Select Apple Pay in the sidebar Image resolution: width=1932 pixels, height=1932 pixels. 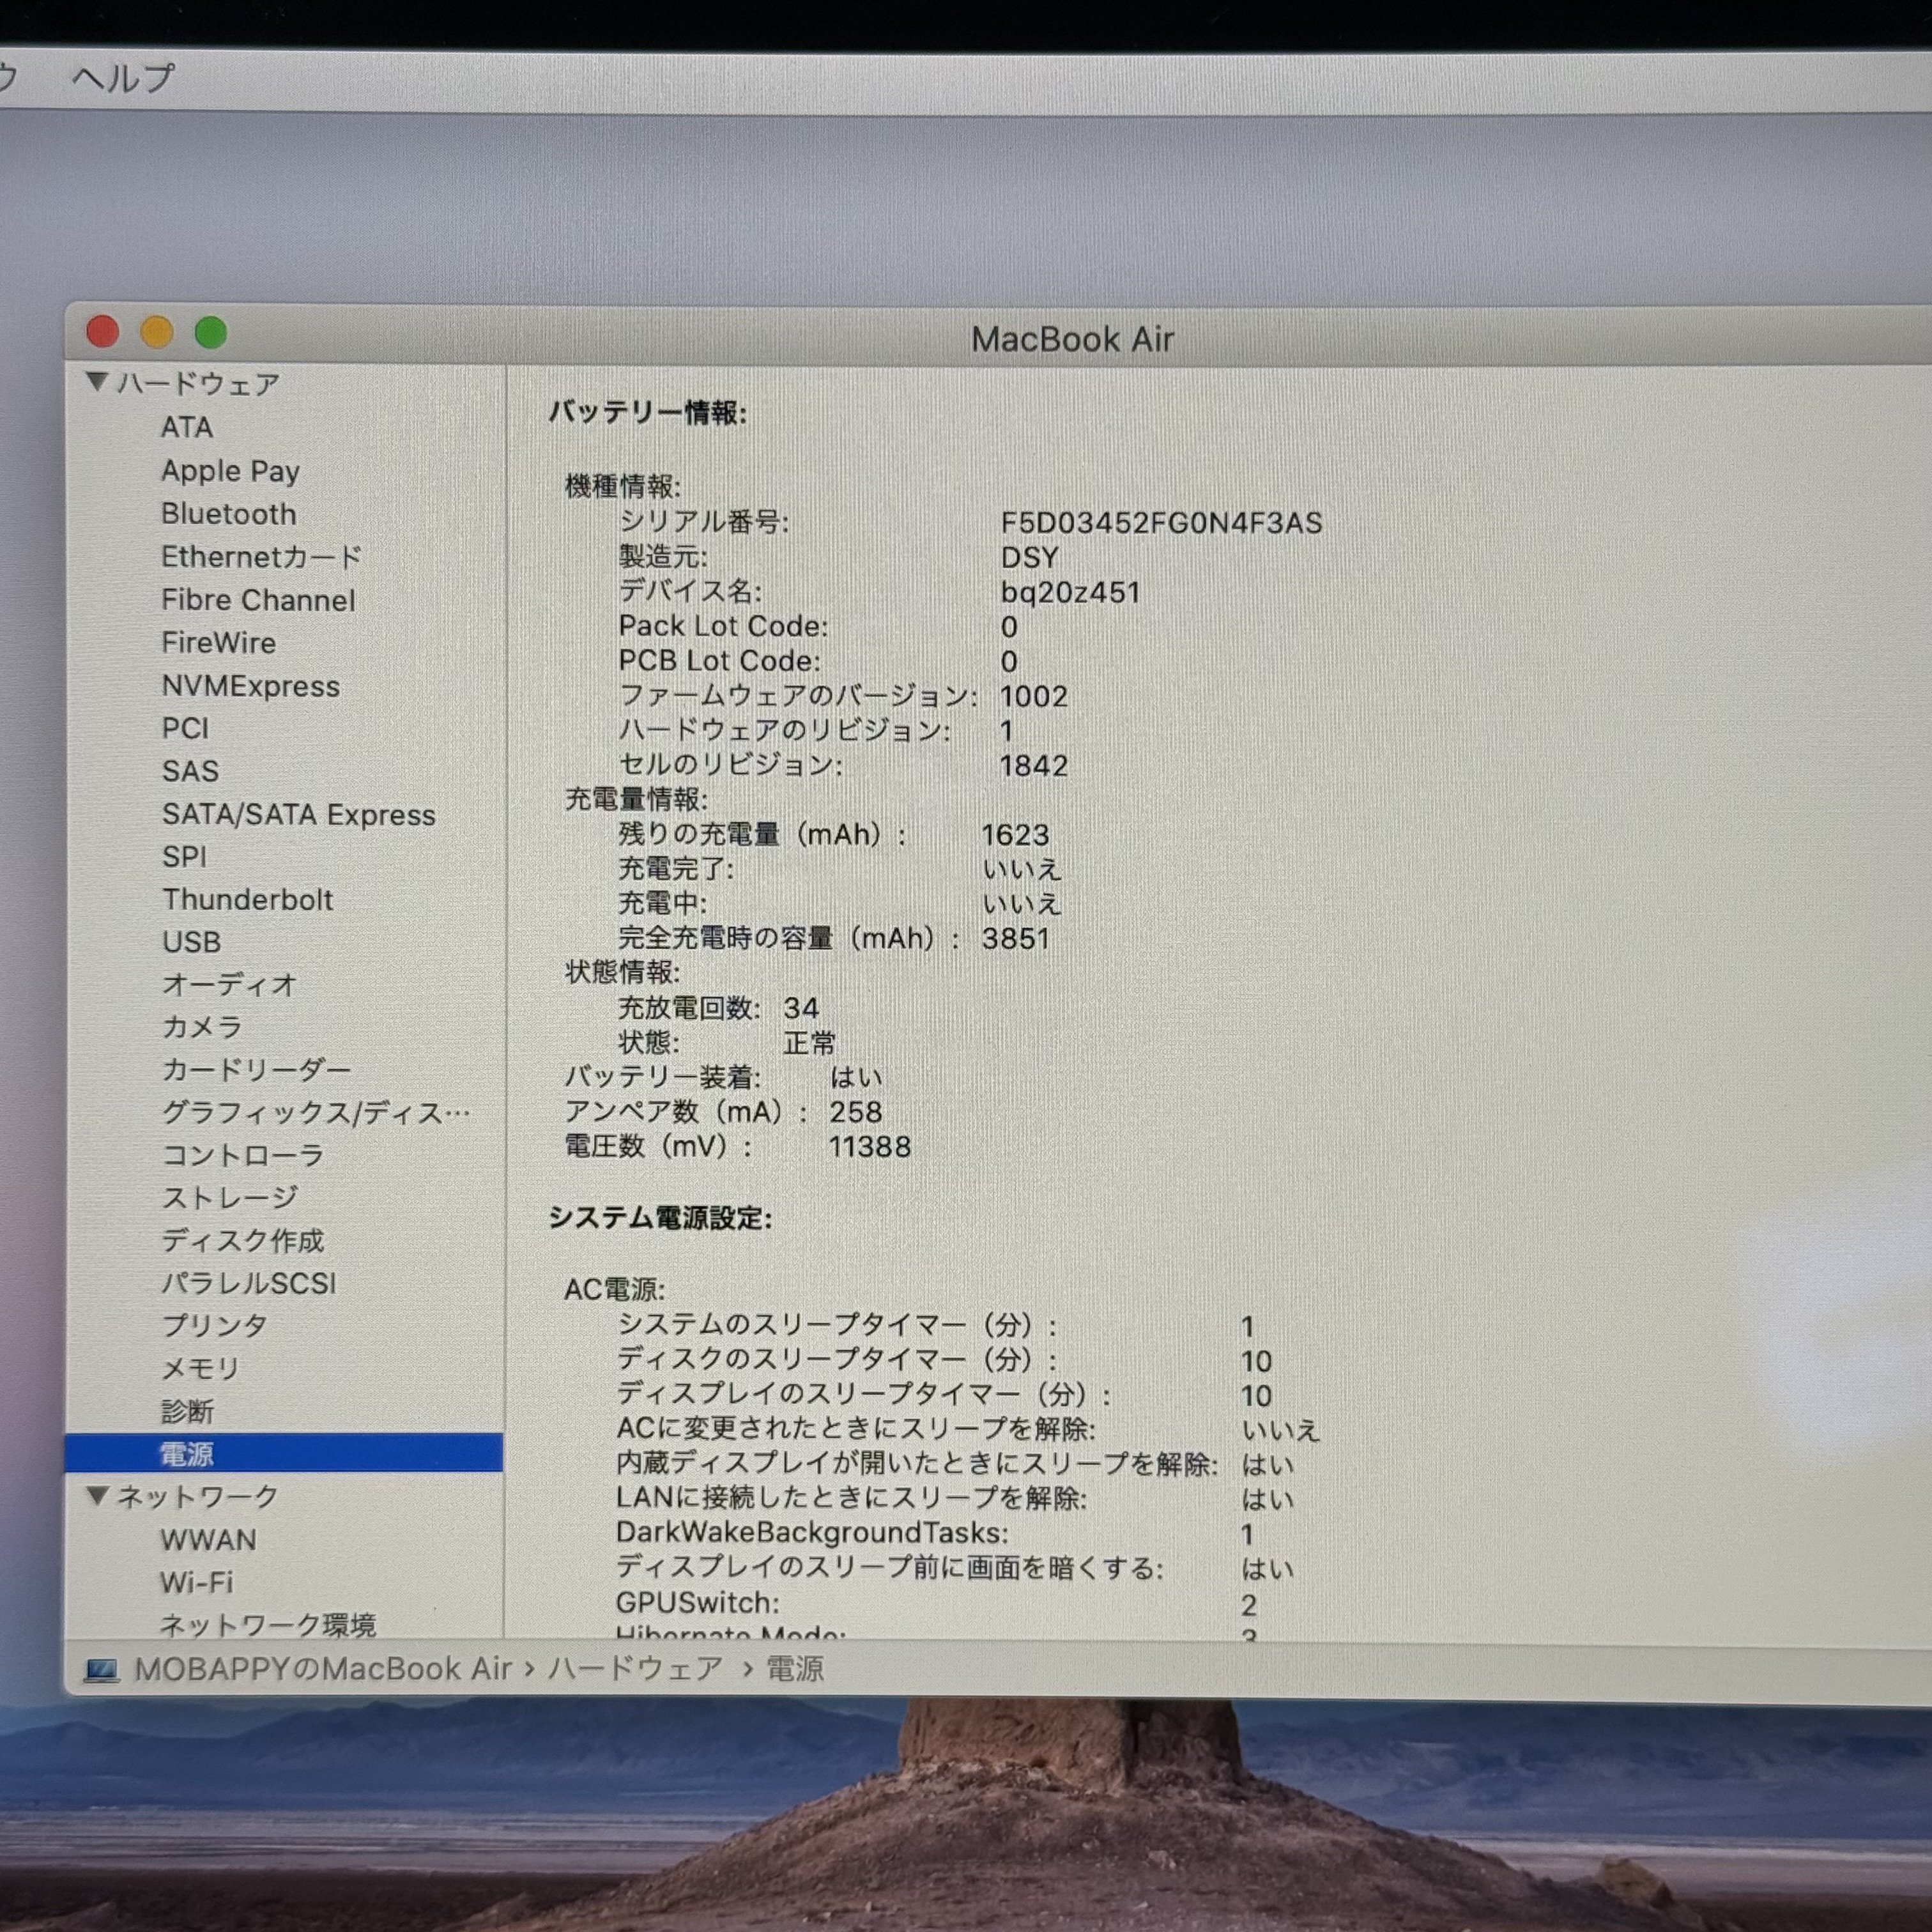point(230,471)
